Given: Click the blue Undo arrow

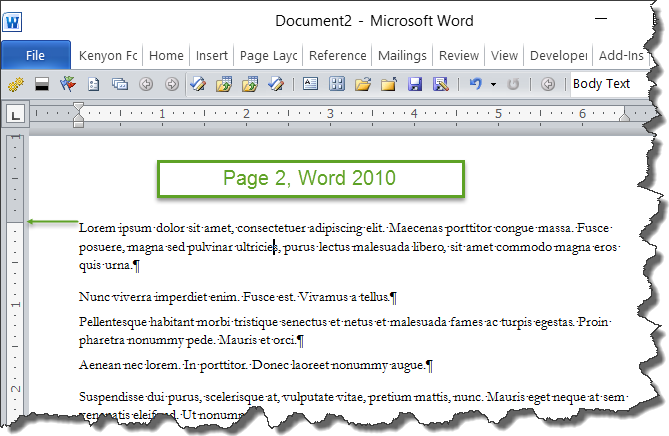Looking at the screenshot, I should 476,84.
